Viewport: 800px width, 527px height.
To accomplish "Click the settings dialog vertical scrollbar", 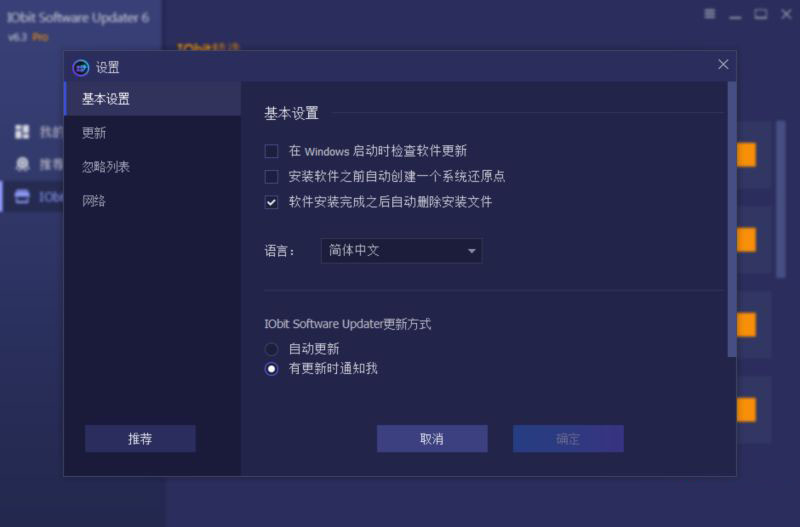I will 732,219.
